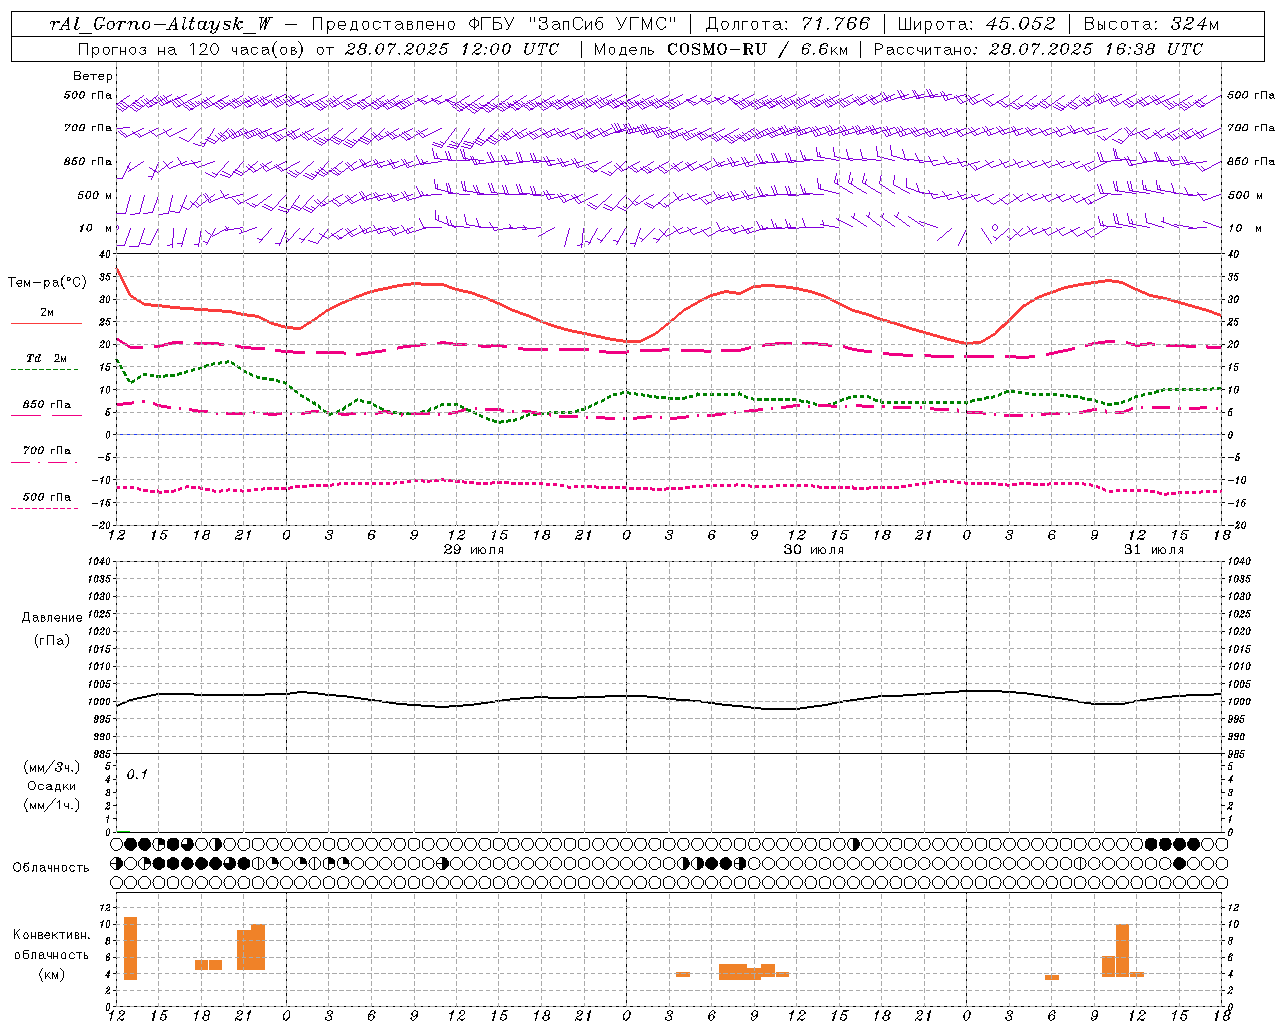Click the Давление pressure panel label

(x=52, y=617)
